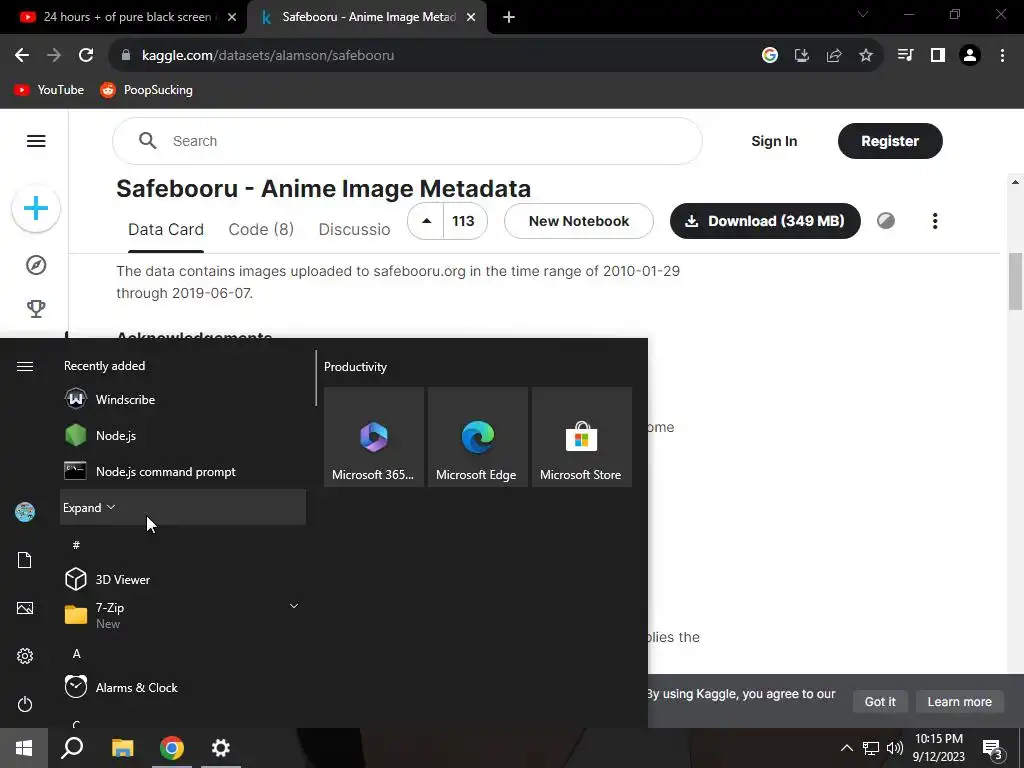This screenshot has width=1024, height=768.
Task: Go back to the previous page
Action: pos(22,56)
